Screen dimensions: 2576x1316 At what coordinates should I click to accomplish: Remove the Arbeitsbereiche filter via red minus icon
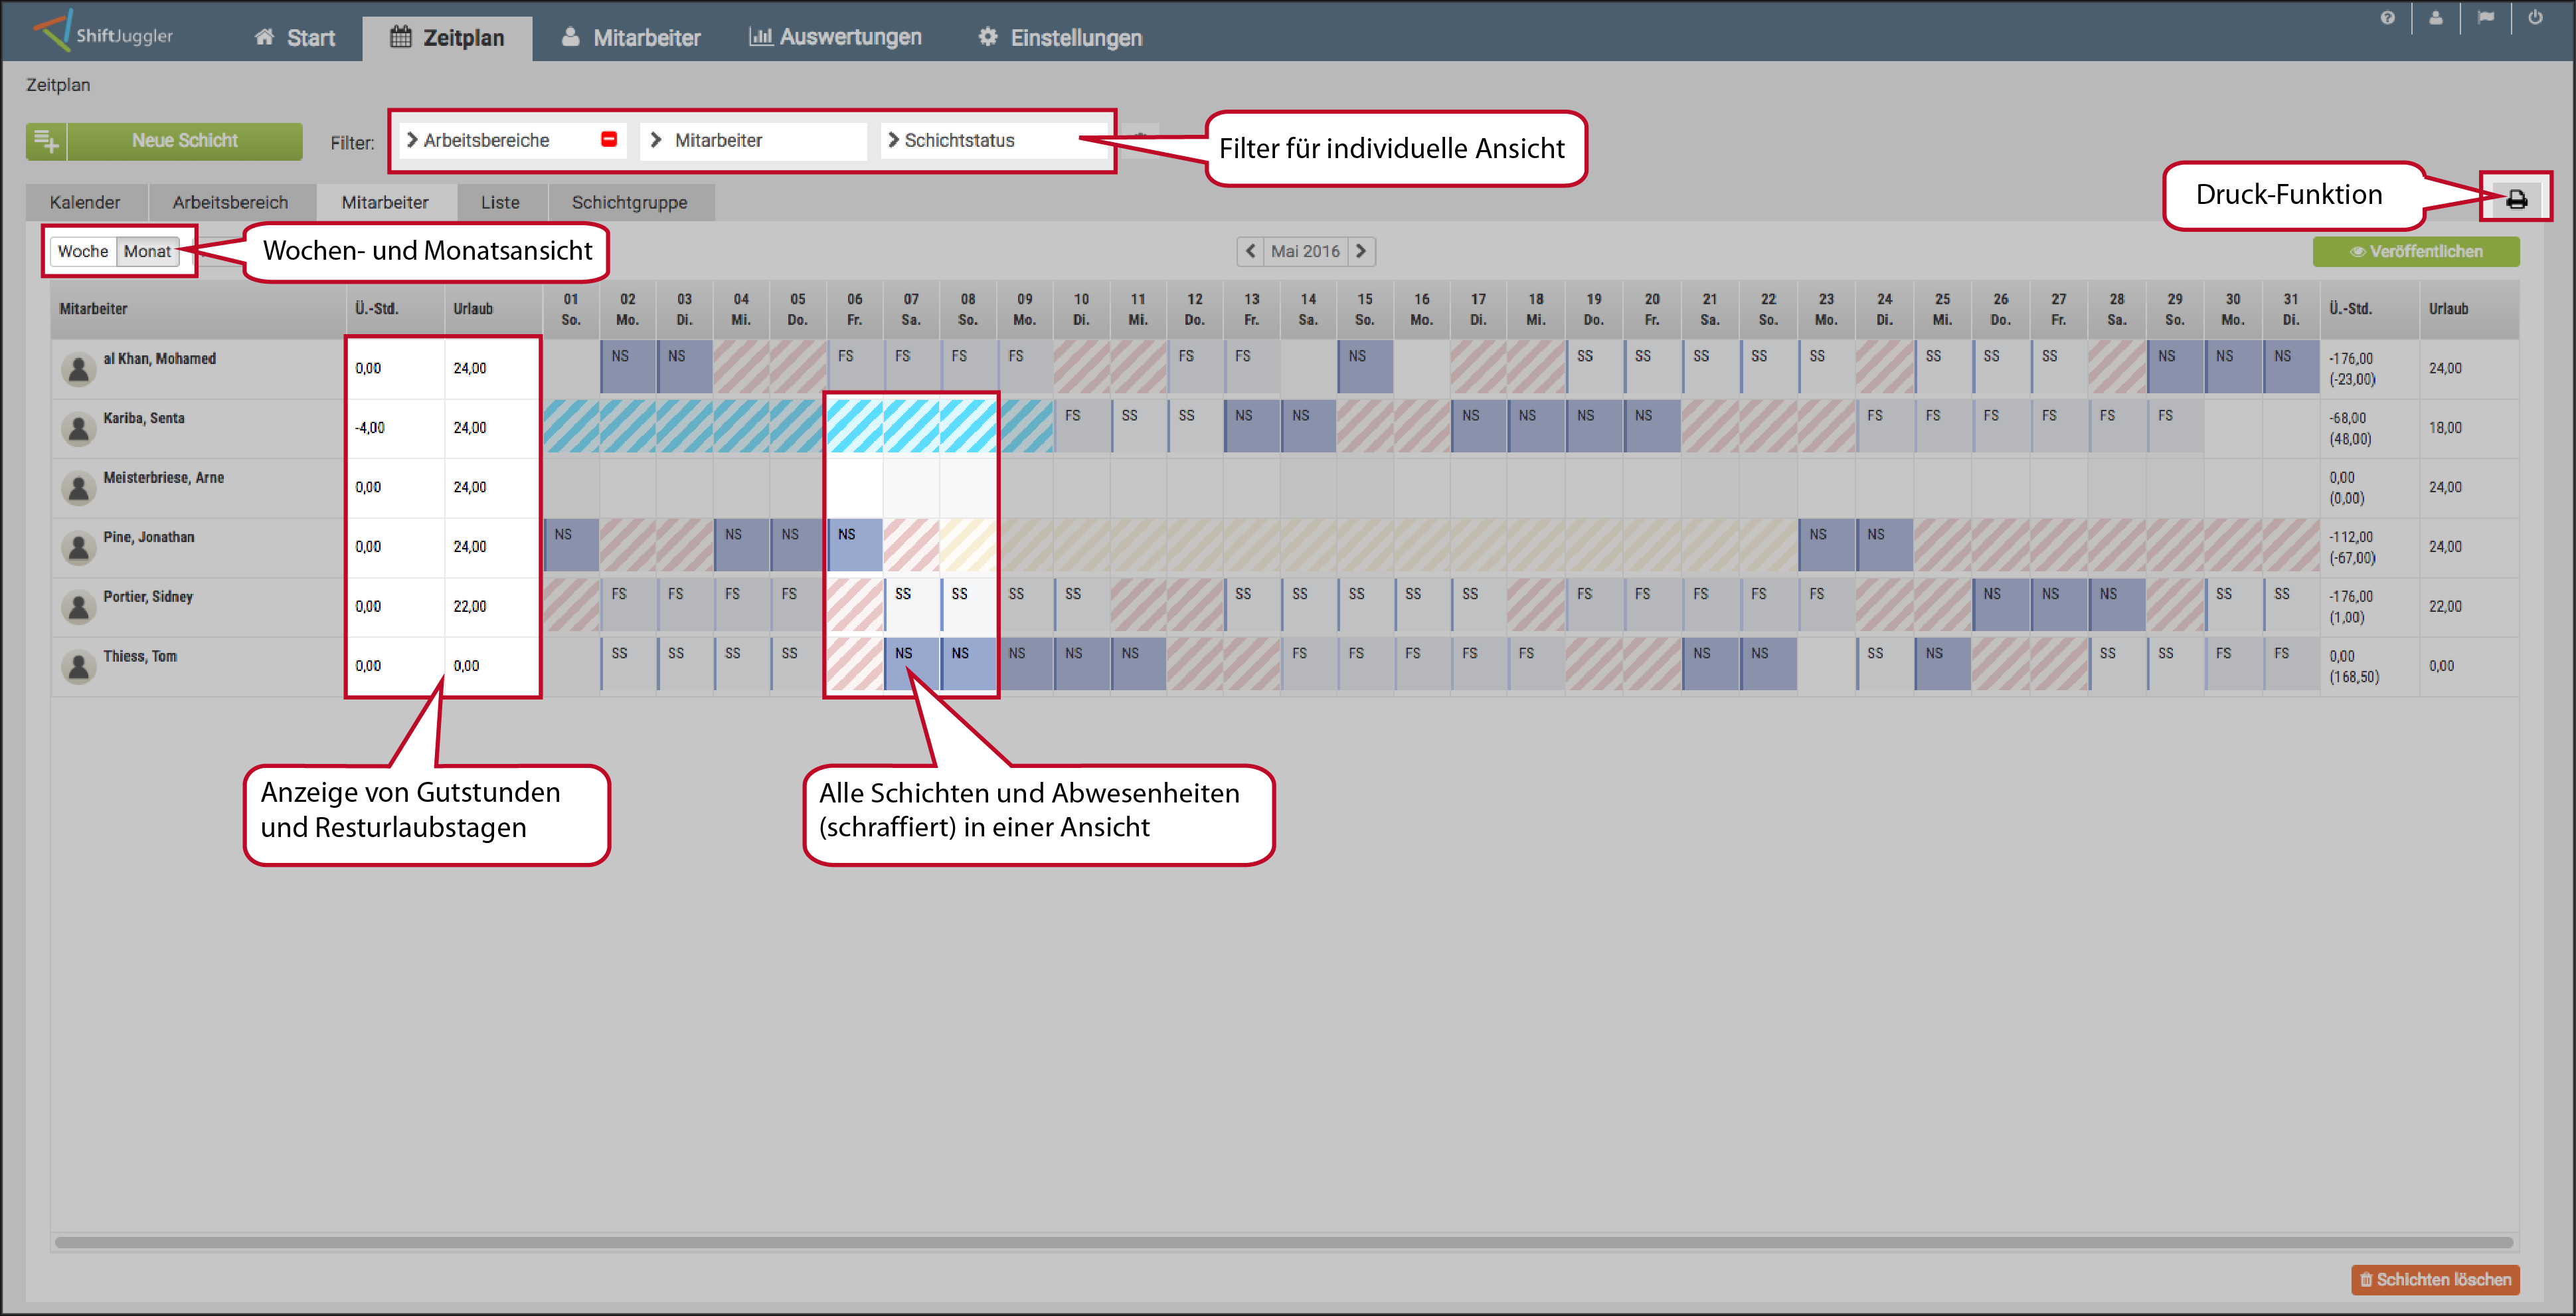609,139
